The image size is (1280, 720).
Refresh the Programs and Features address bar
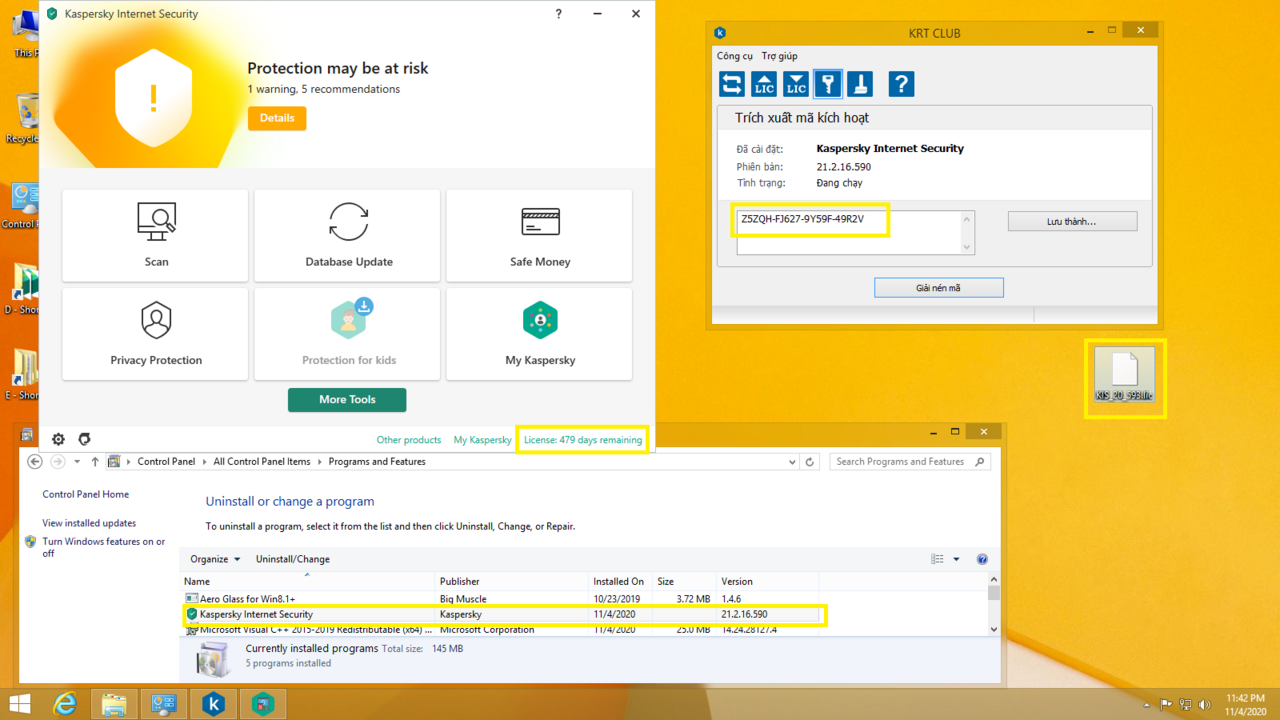tap(810, 462)
